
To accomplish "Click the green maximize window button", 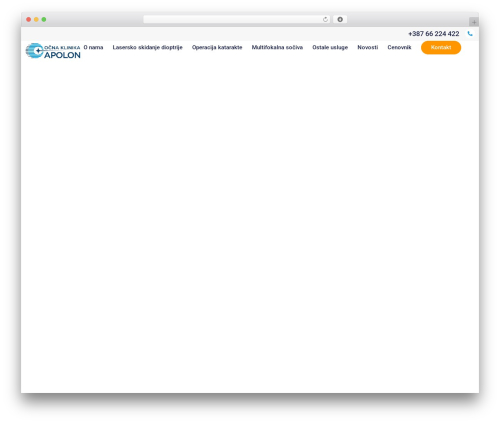I will point(44,20).
